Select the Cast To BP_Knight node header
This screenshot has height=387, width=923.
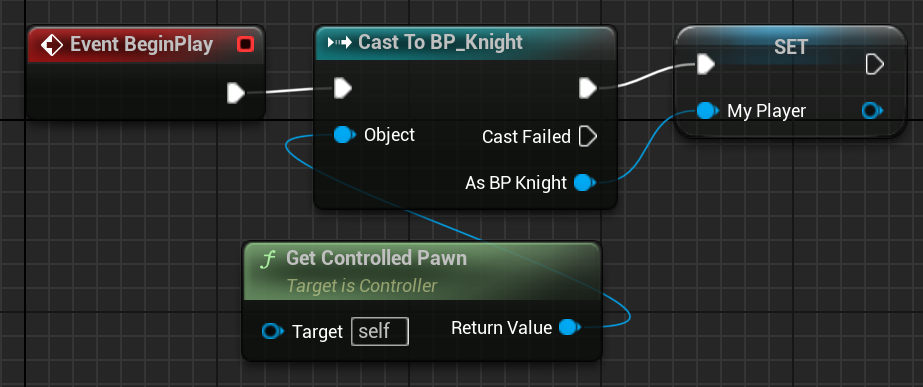coord(466,42)
